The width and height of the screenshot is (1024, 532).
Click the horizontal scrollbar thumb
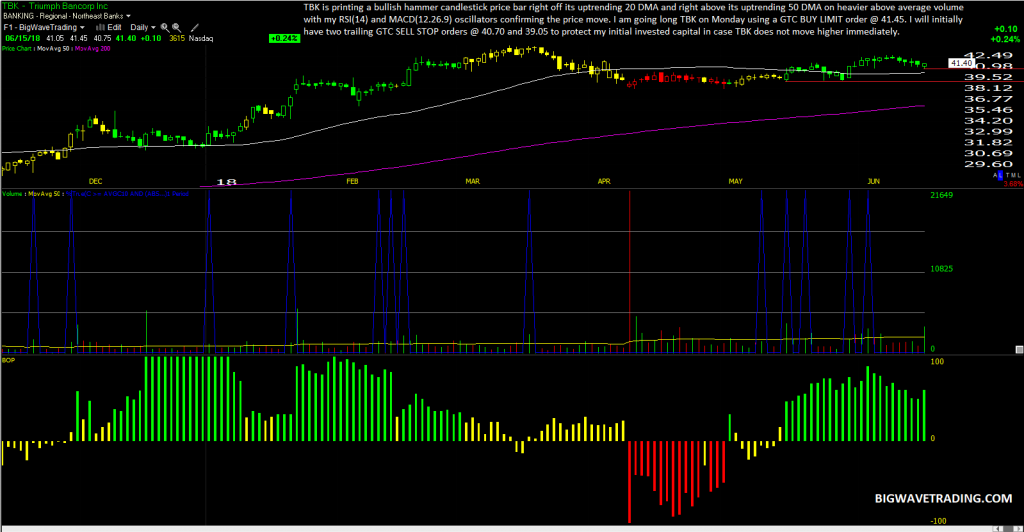(1008, 529)
